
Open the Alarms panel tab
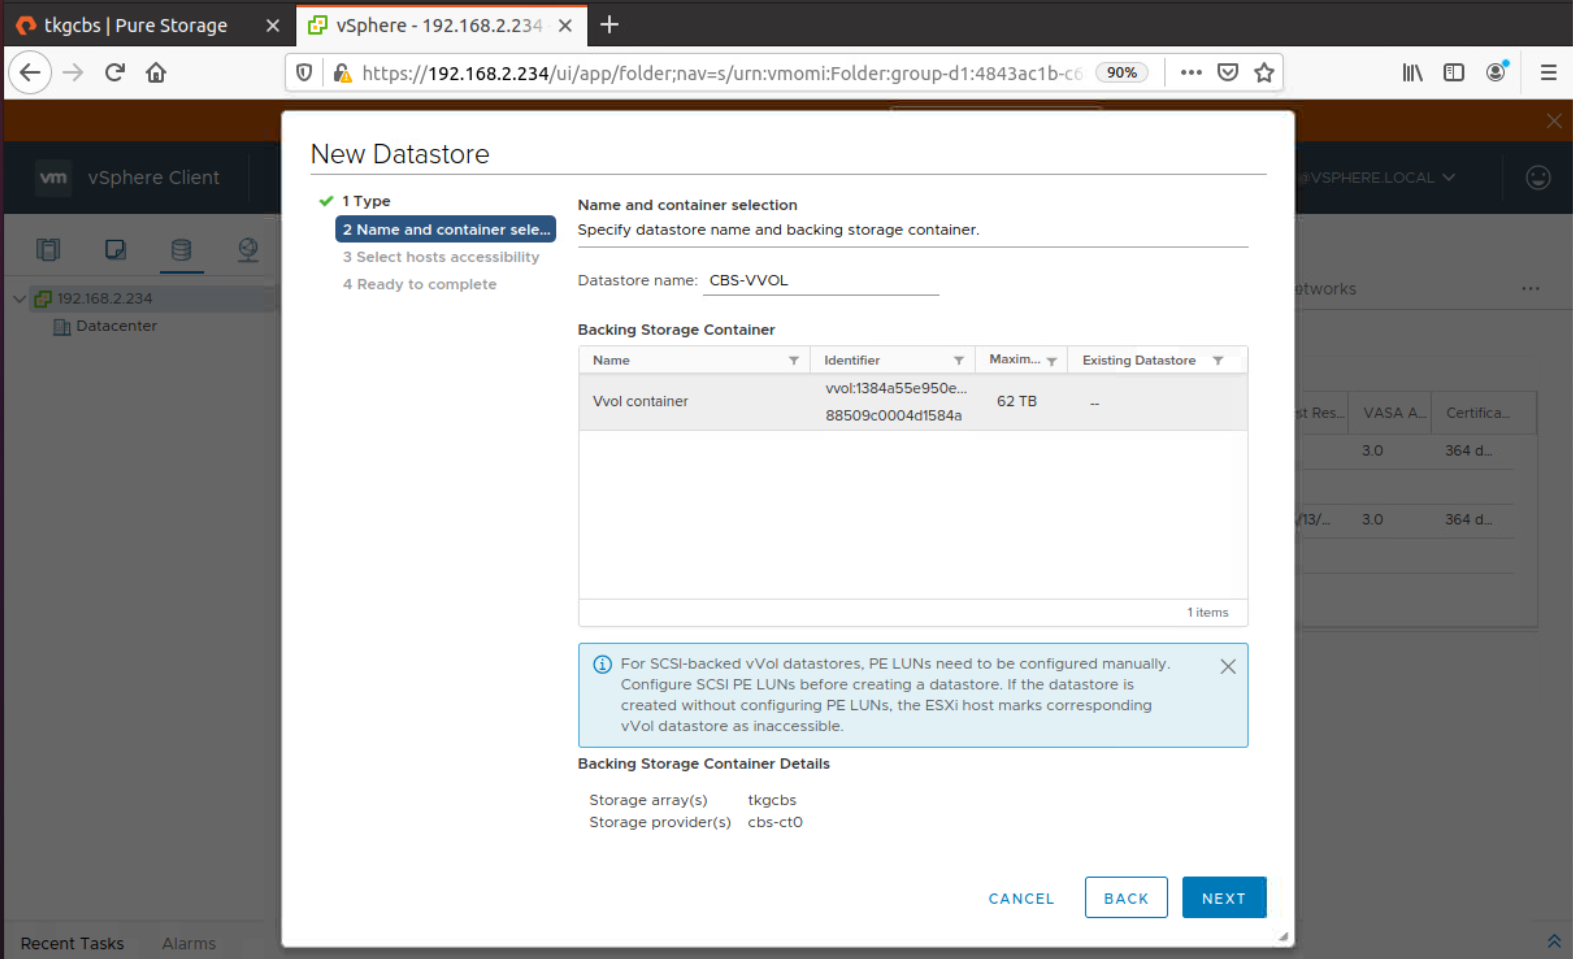click(x=188, y=943)
